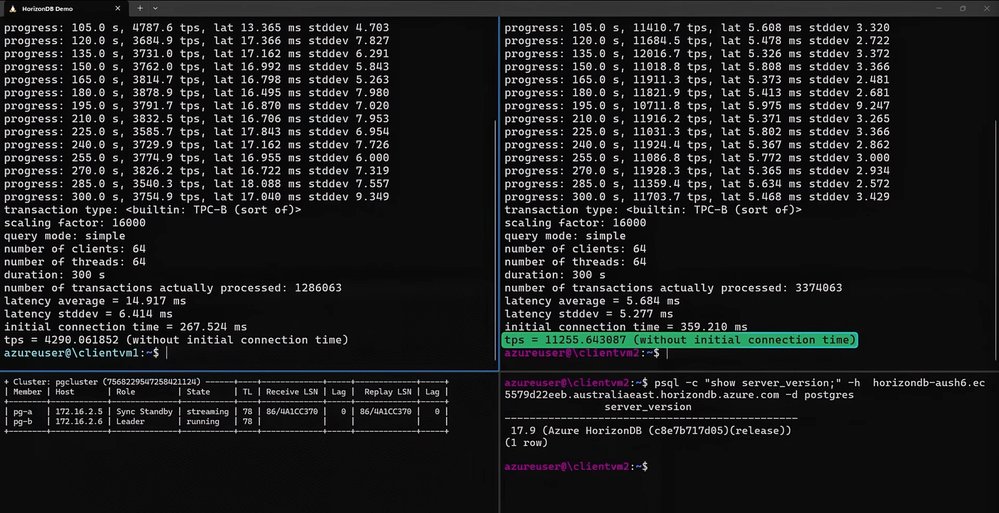Open the new-tab profile dropdown arrow
The height and width of the screenshot is (513, 999).
(155, 8)
